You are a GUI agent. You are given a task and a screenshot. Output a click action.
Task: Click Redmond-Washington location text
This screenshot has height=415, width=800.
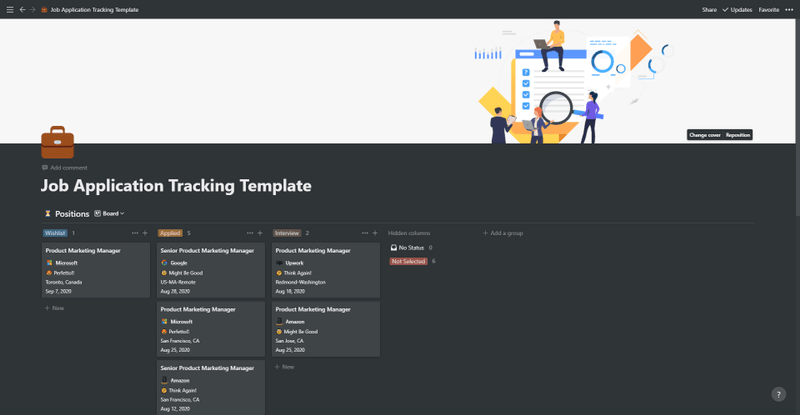coord(301,282)
